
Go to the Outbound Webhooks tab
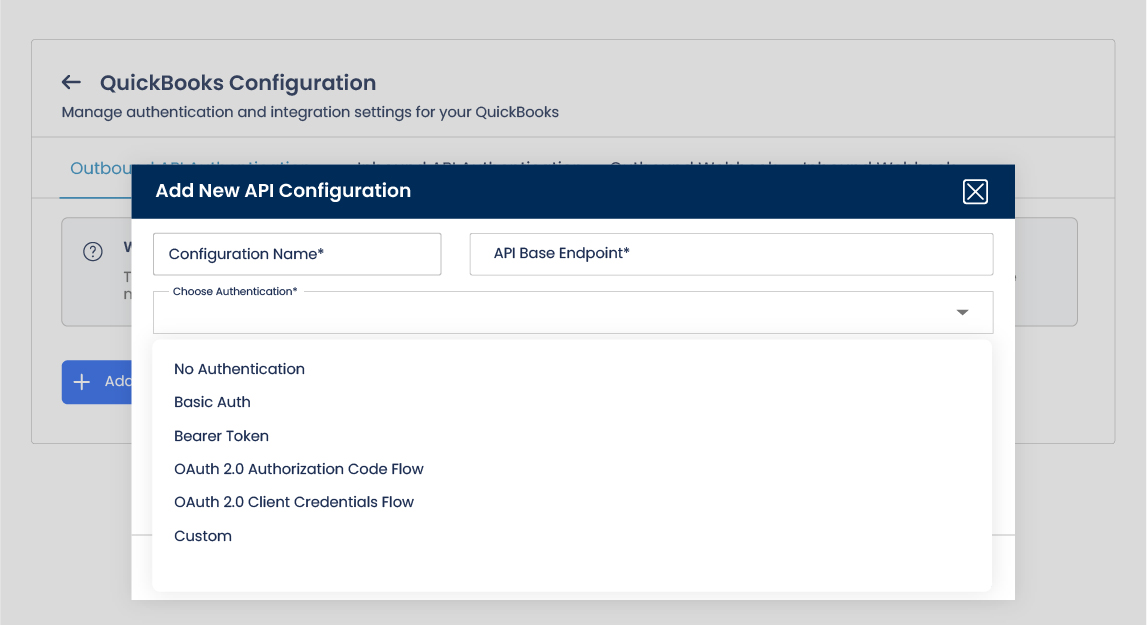(x=680, y=160)
